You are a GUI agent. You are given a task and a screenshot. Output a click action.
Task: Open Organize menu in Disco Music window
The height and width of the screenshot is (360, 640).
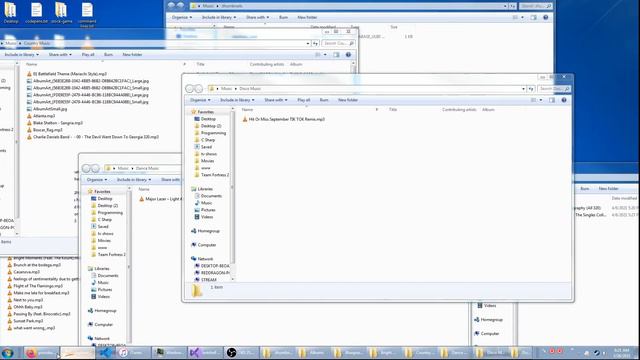coord(200,100)
